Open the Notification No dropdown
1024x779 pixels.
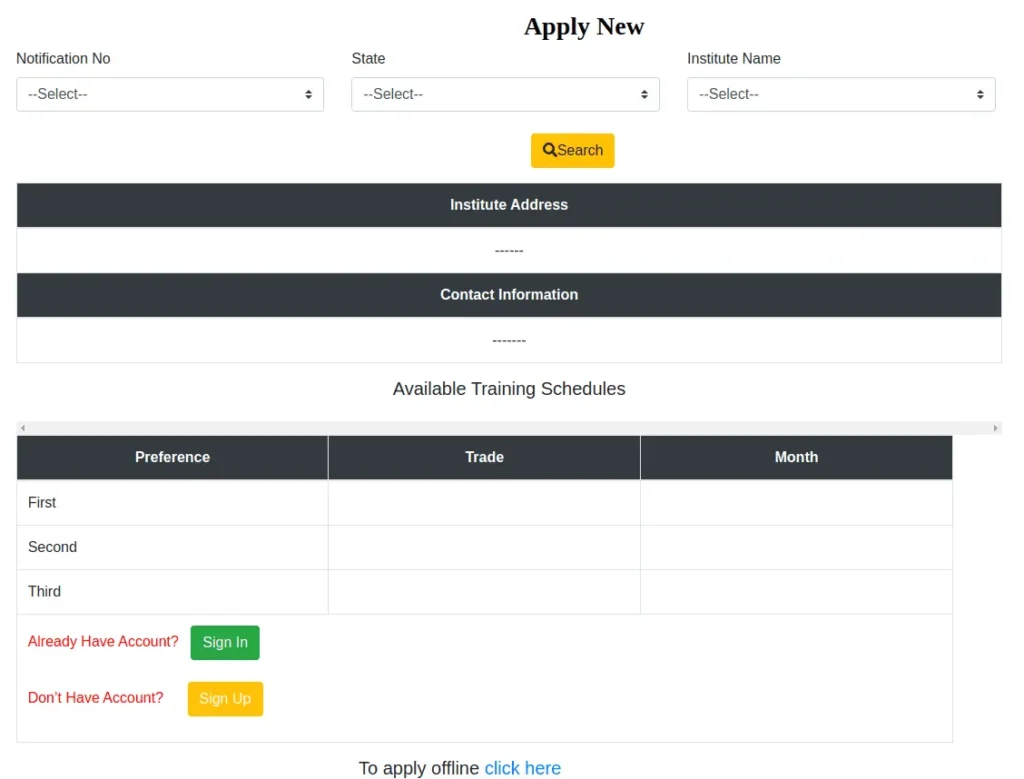(170, 94)
